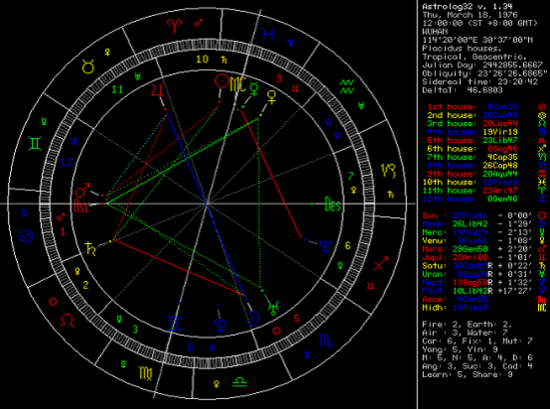Select the Jupiter glyph in house 11

tap(157, 90)
